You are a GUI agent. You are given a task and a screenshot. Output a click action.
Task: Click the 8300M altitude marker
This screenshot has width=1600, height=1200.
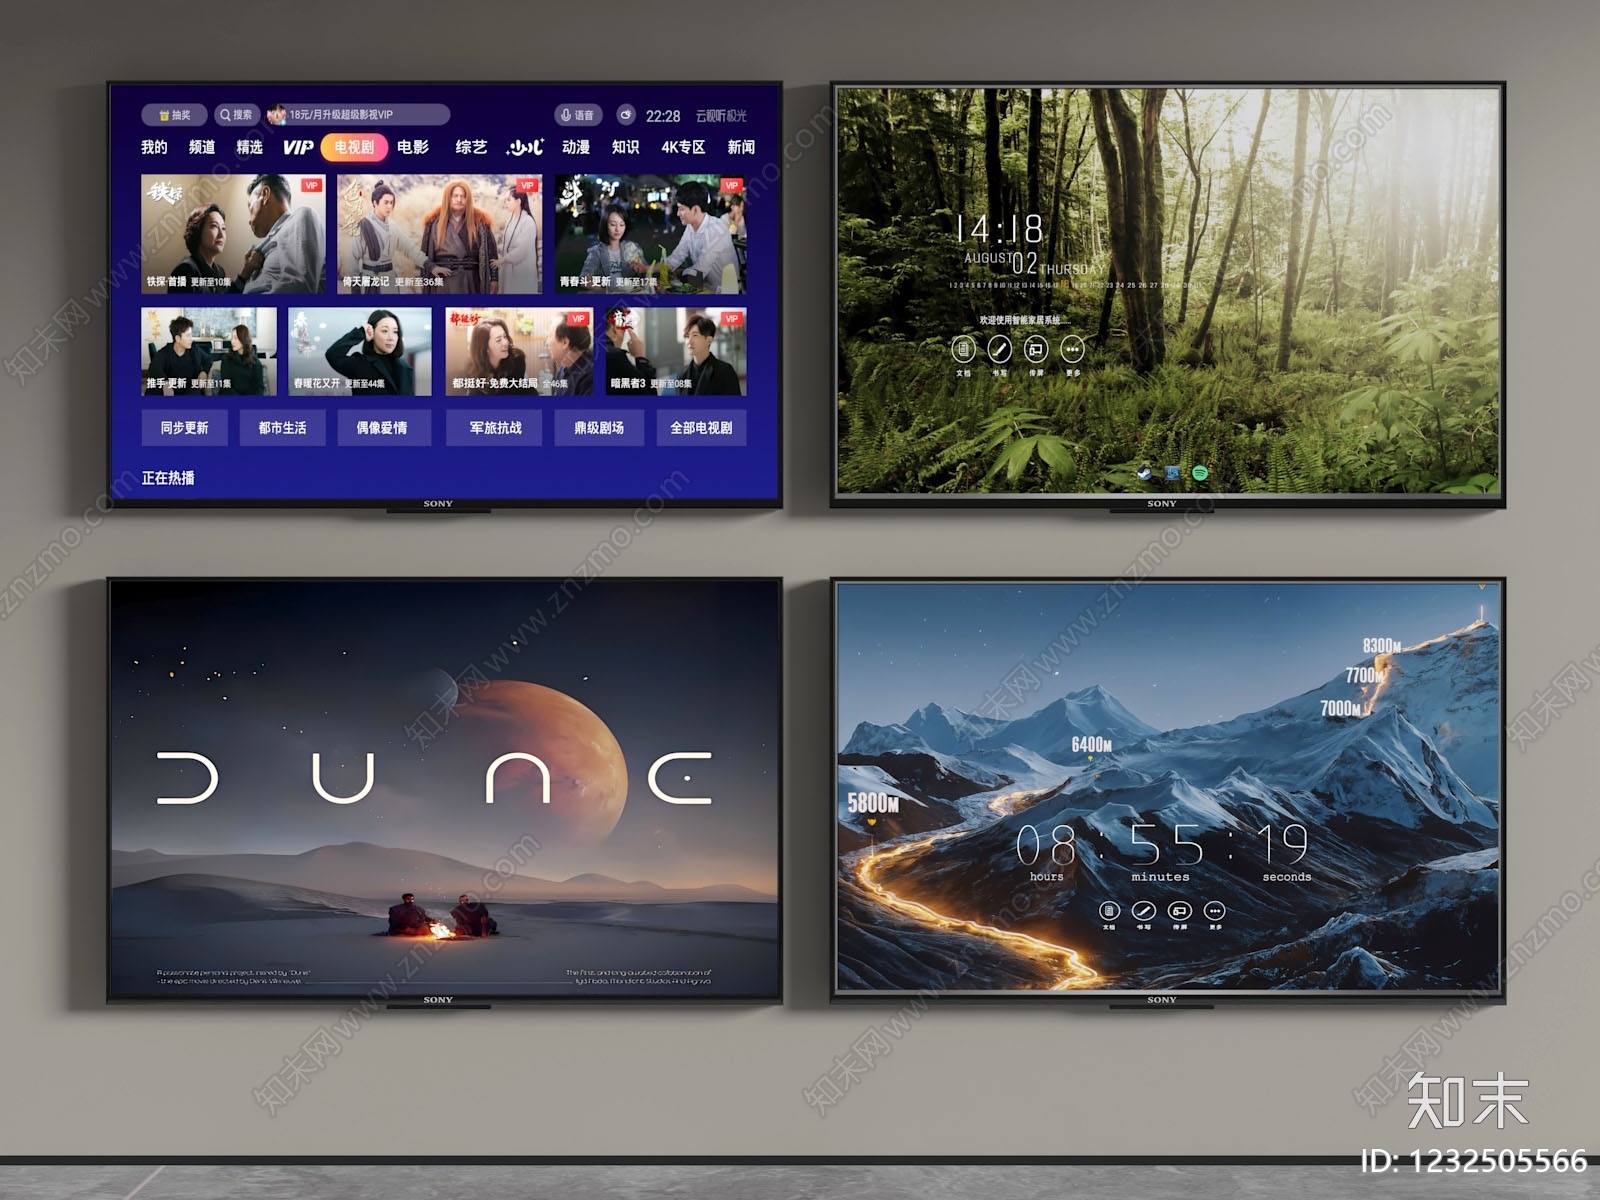pos(1382,646)
